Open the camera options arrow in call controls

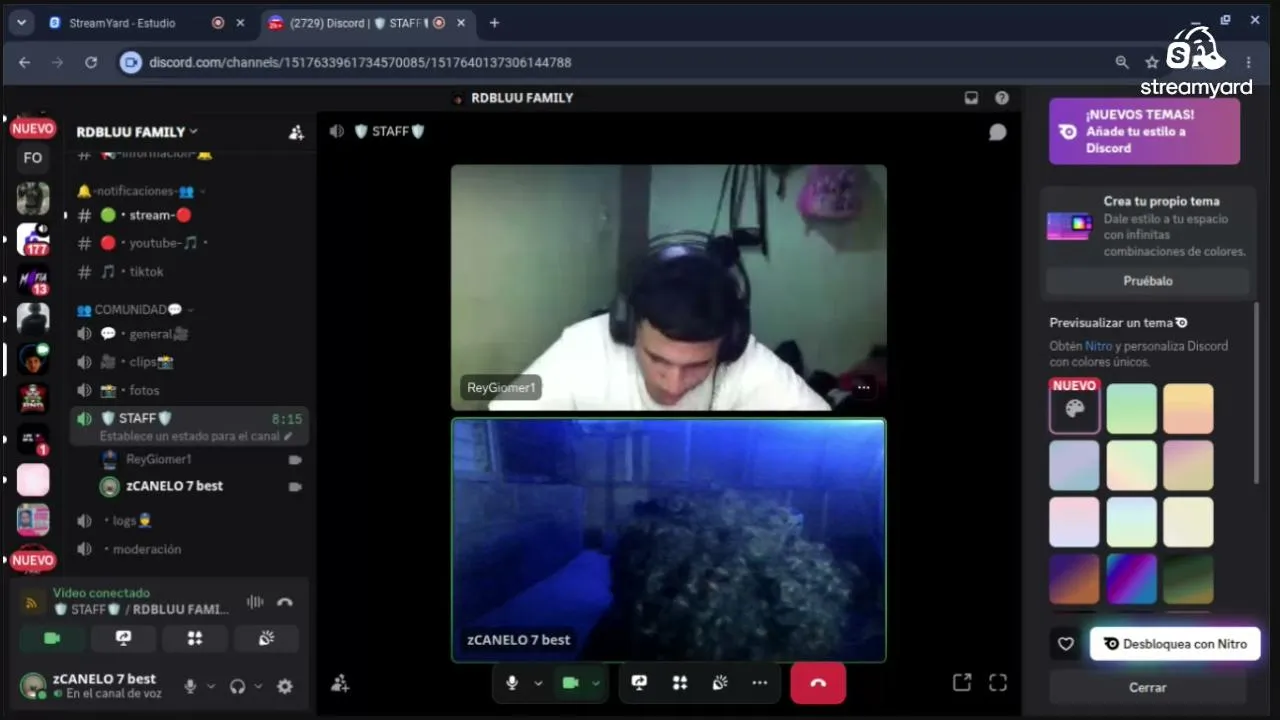click(596, 683)
